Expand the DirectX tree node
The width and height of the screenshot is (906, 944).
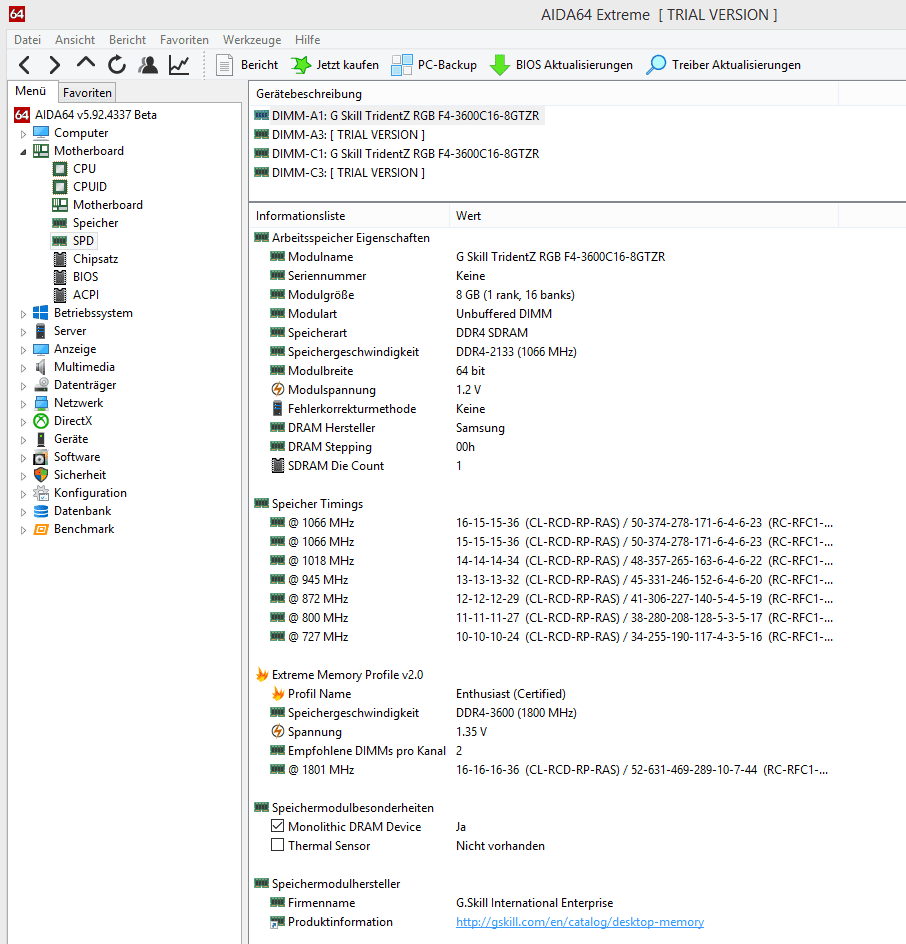pyautogui.click(x=23, y=422)
